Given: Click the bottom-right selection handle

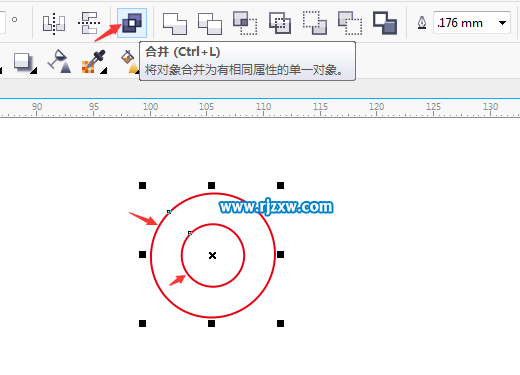Looking at the screenshot, I should click(x=280, y=323).
